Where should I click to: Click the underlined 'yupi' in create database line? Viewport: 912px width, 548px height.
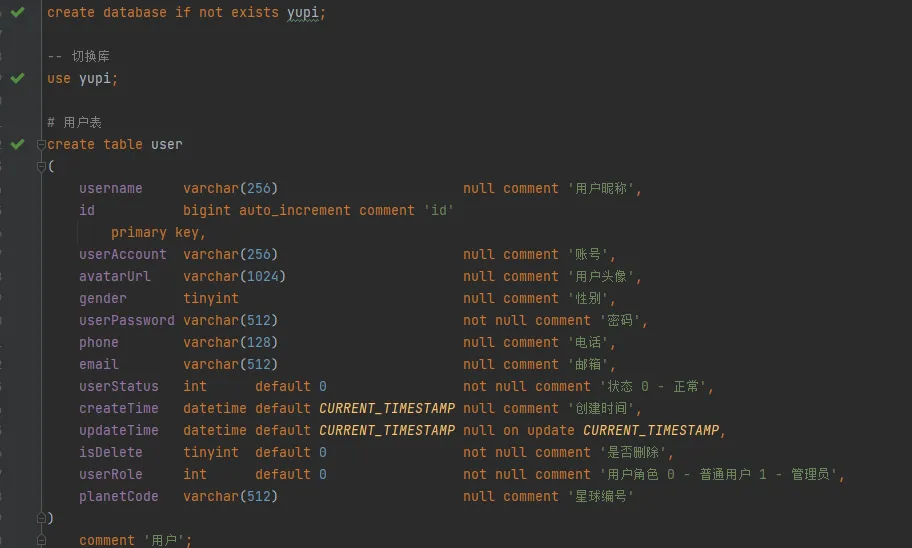[x=302, y=13]
